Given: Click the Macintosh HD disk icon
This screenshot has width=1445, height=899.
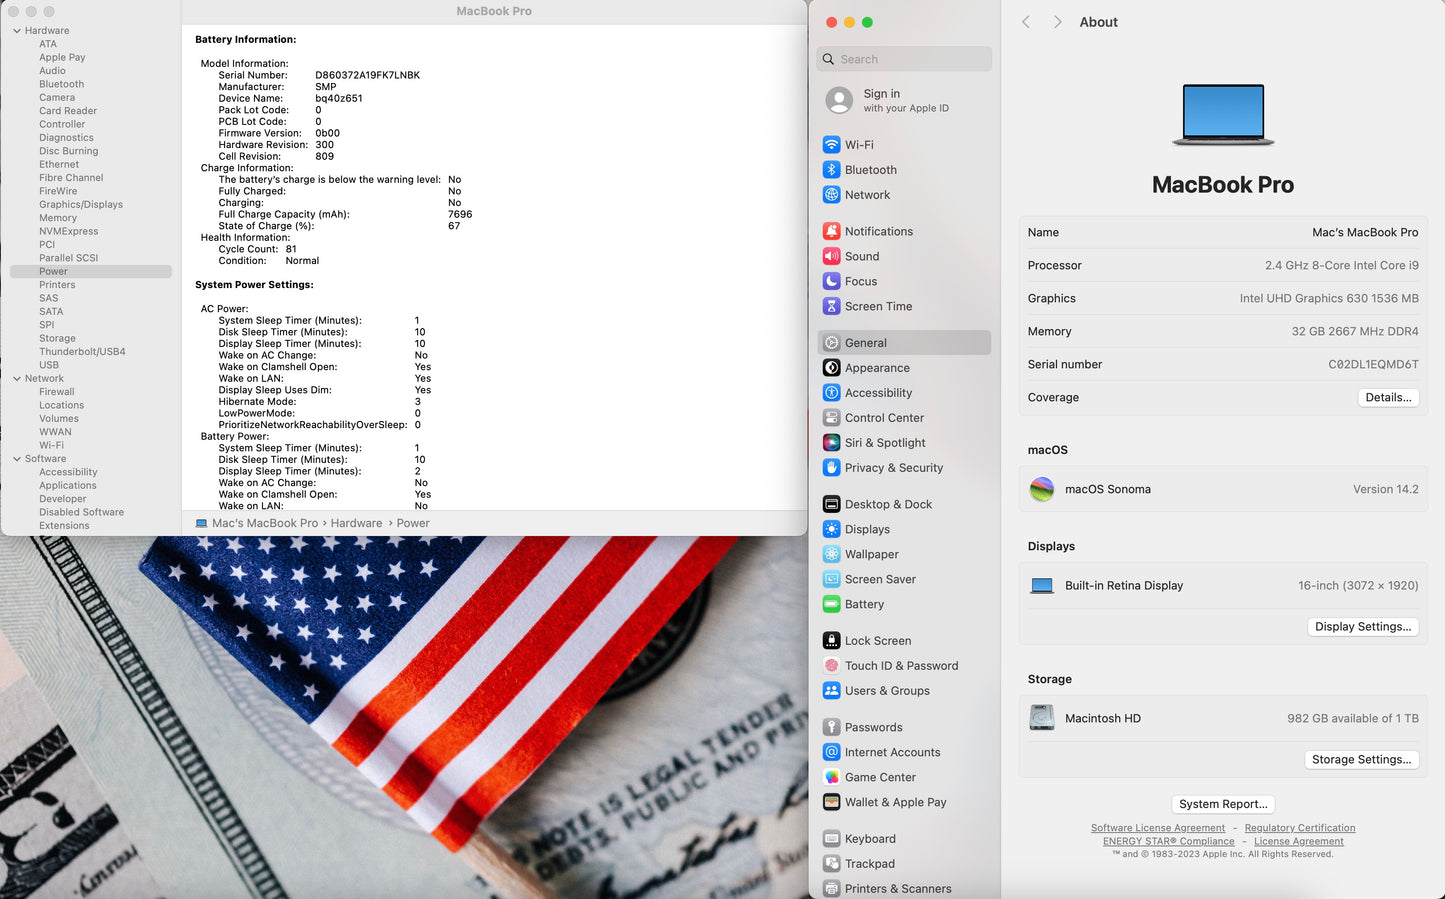Looking at the screenshot, I should coord(1042,718).
